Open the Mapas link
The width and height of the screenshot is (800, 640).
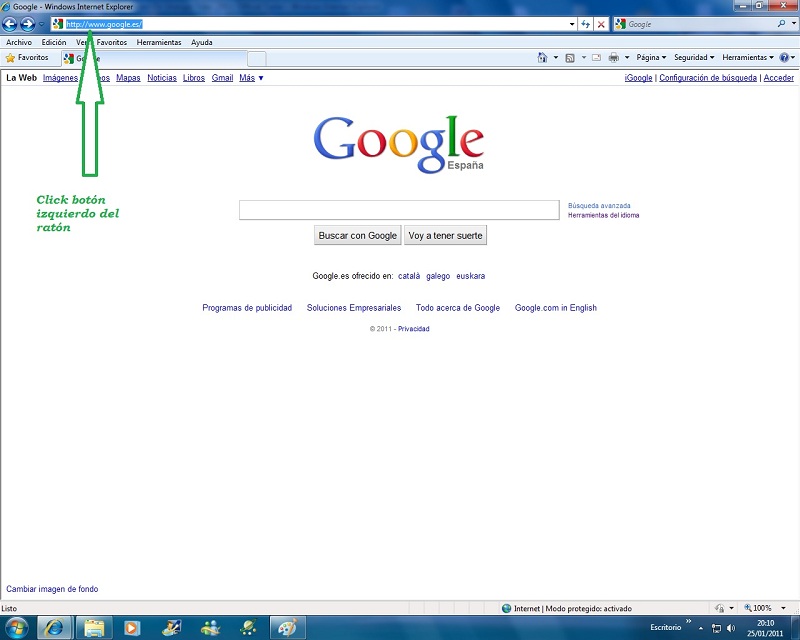coord(128,78)
